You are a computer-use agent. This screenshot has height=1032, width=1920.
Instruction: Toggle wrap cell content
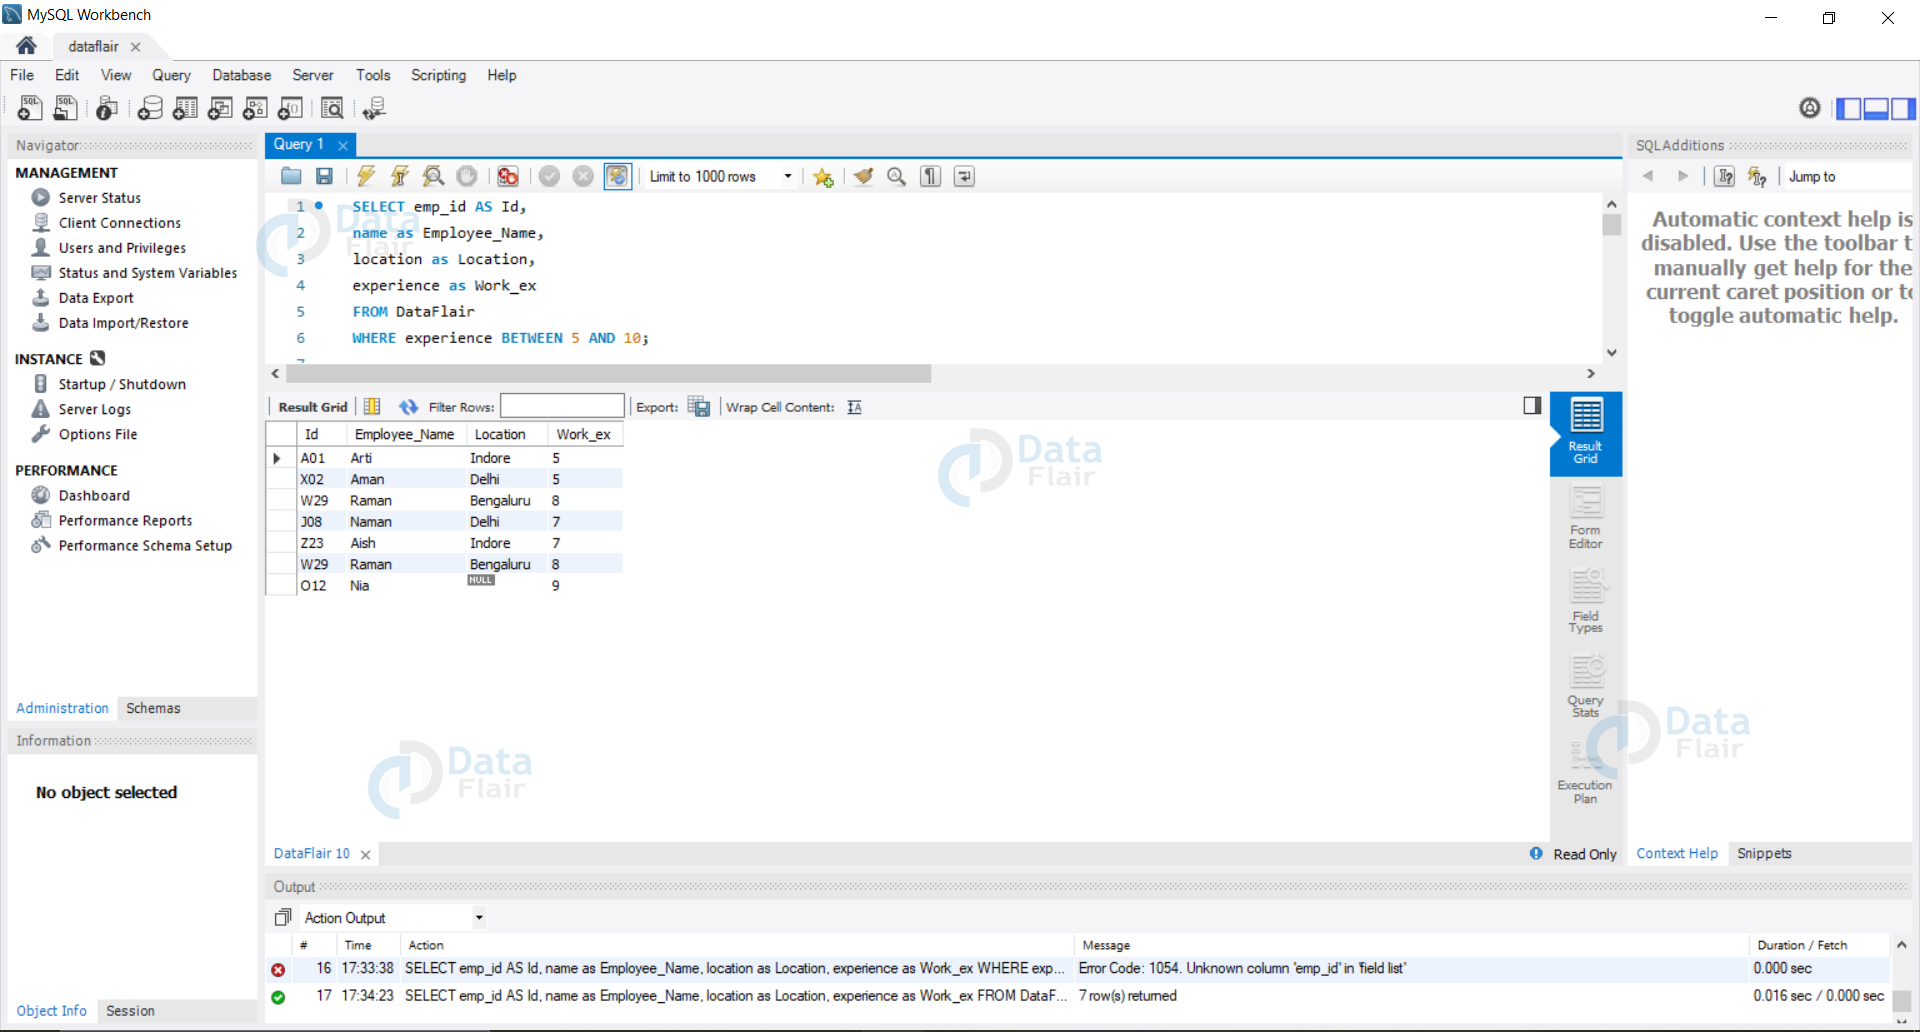coord(854,407)
